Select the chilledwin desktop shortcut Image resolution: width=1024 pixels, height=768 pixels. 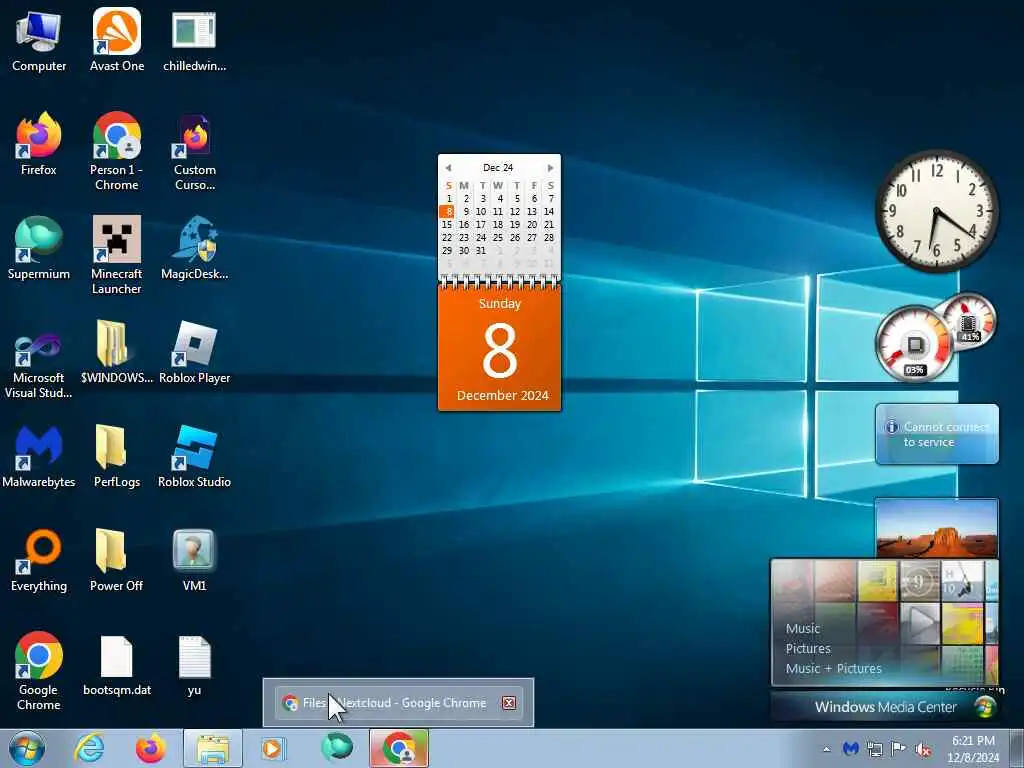[195, 40]
